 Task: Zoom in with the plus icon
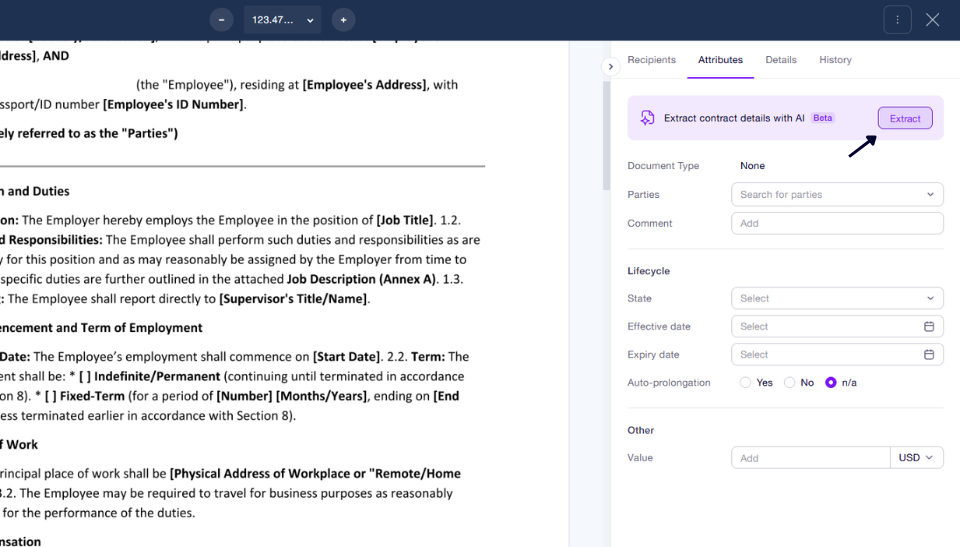click(343, 20)
